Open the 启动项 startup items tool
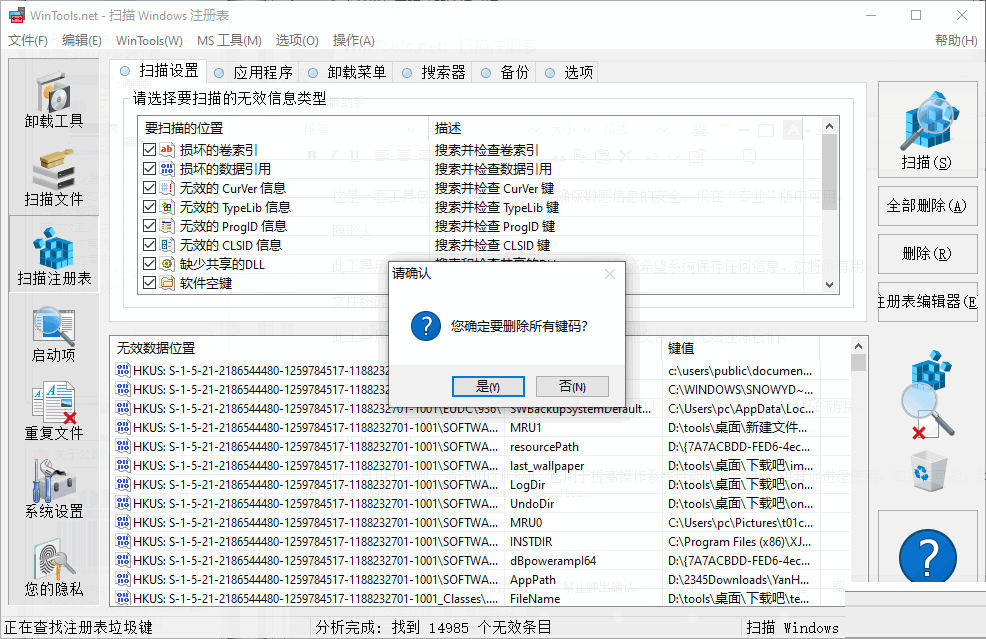This screenshot has width=986, height=639. pyautogui.click(x=54, y=334)
